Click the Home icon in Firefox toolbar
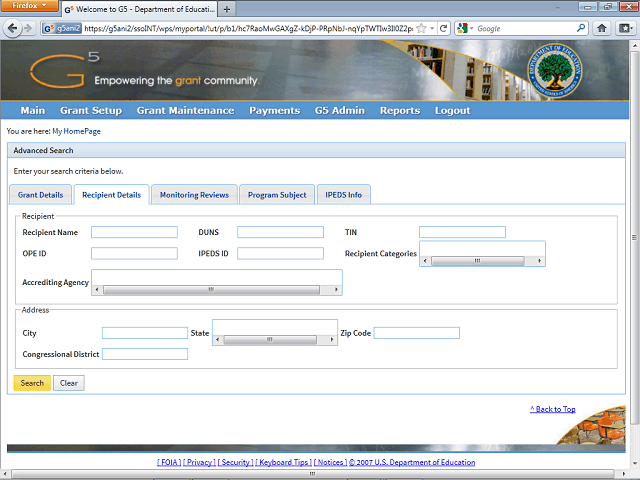This screenshot has height=480, width=640. (601, 28)
